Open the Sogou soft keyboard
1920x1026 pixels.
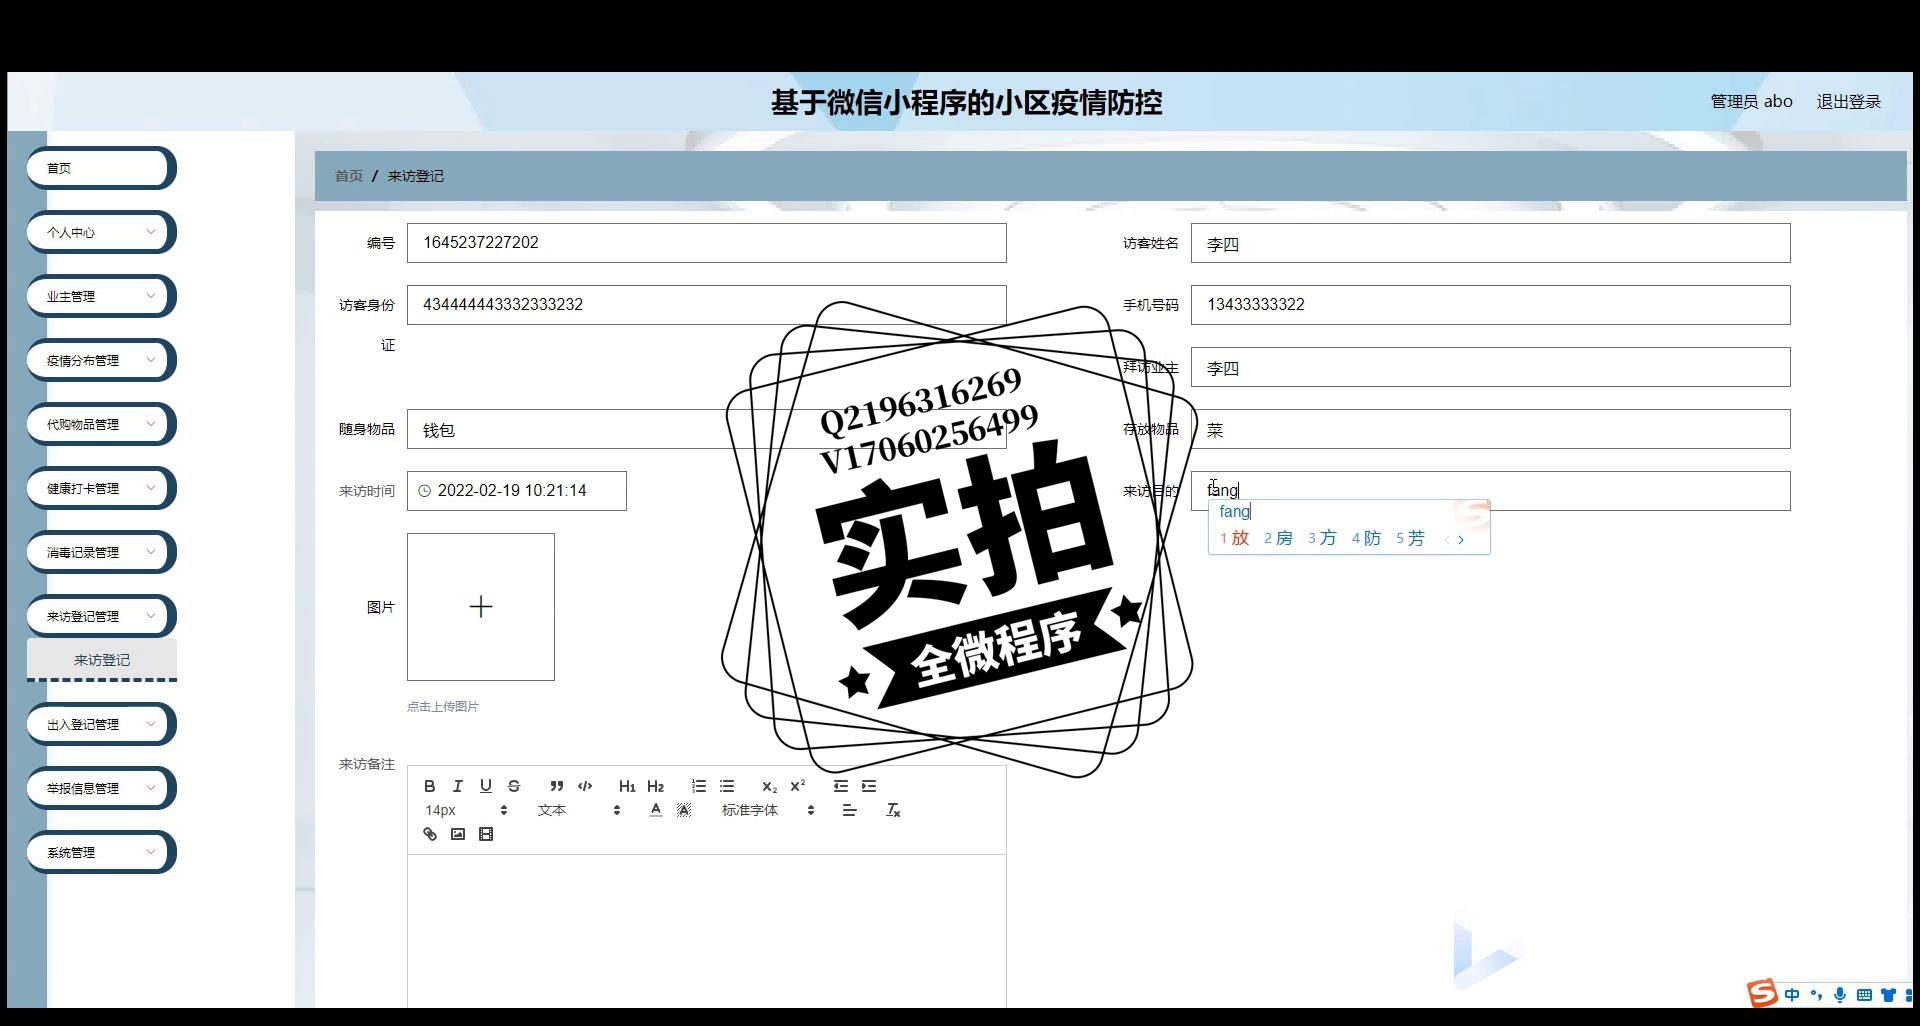(1864, 995)
